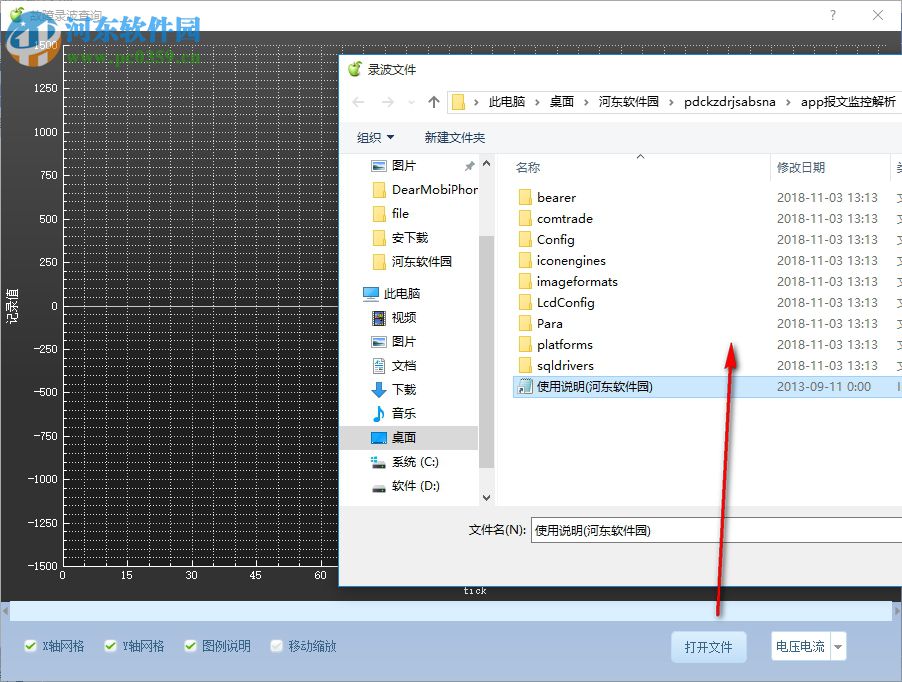Uncheck the 图例说明 option
Image resolution: width=902 pixels, height=682 pixels.
pos(190,646)
